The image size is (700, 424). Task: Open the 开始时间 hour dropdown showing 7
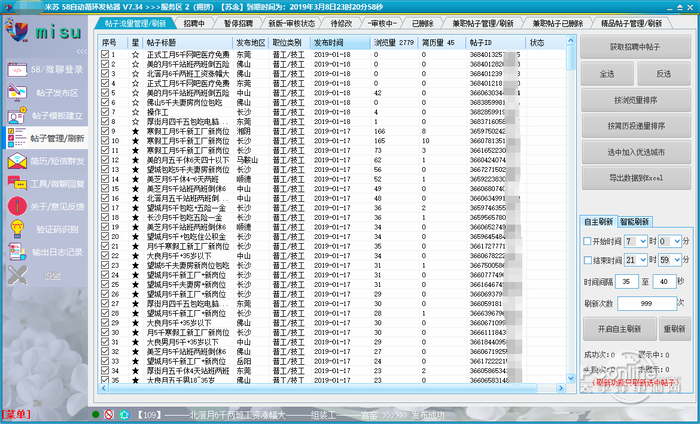coord(636,241)
